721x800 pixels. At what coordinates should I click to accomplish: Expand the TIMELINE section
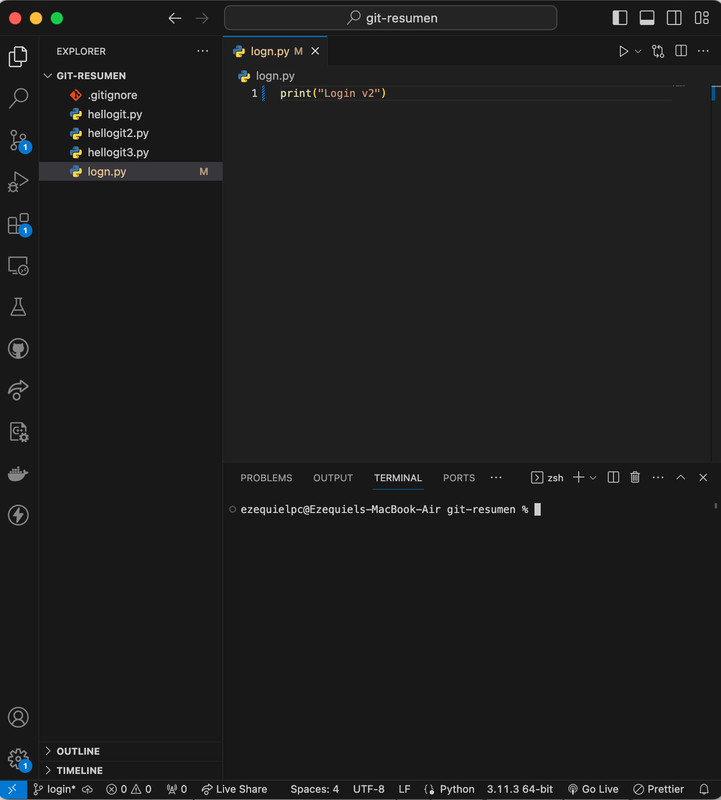point(131,770)
